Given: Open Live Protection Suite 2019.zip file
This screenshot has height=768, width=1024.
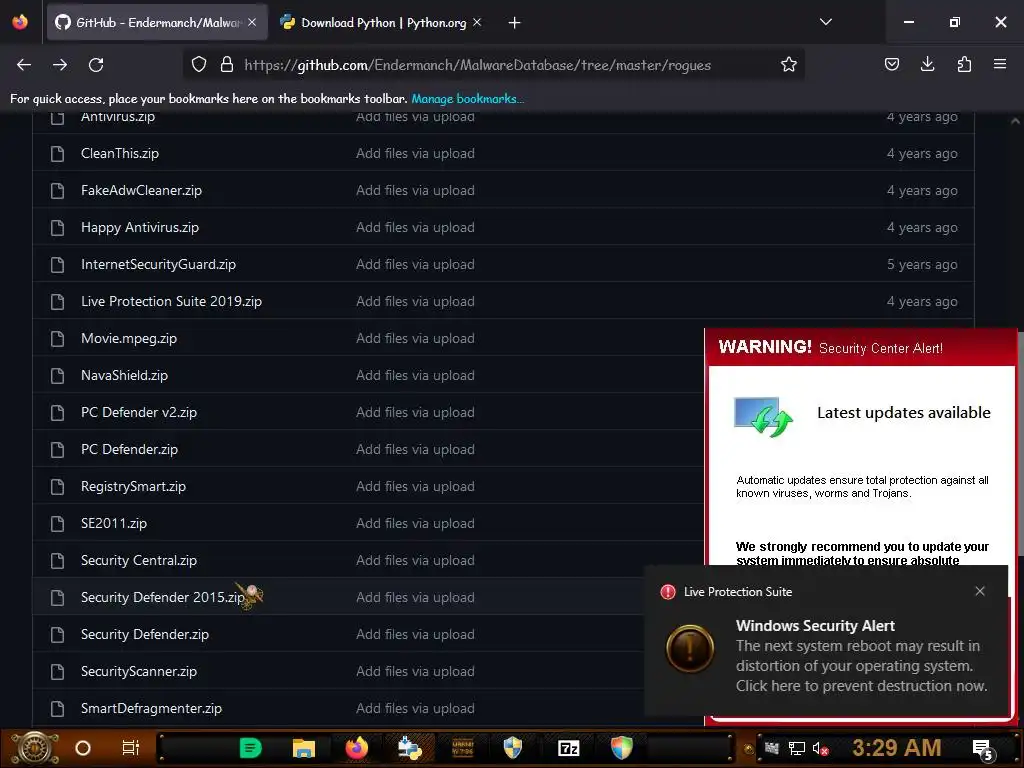Looking at the screenshot, I should [171, 302].
